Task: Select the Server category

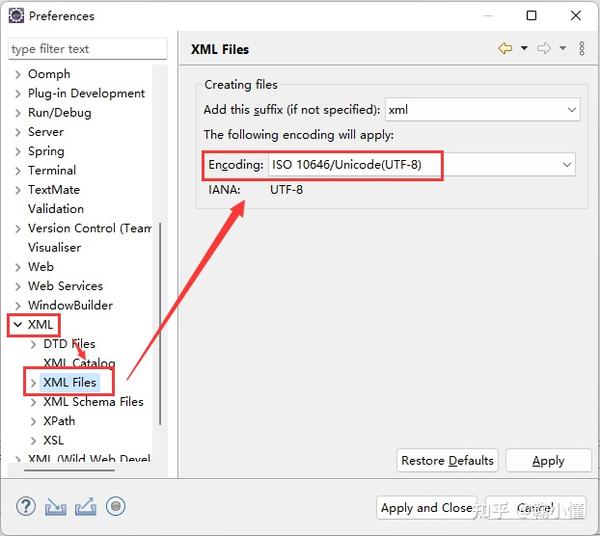Action: point(46,132)
